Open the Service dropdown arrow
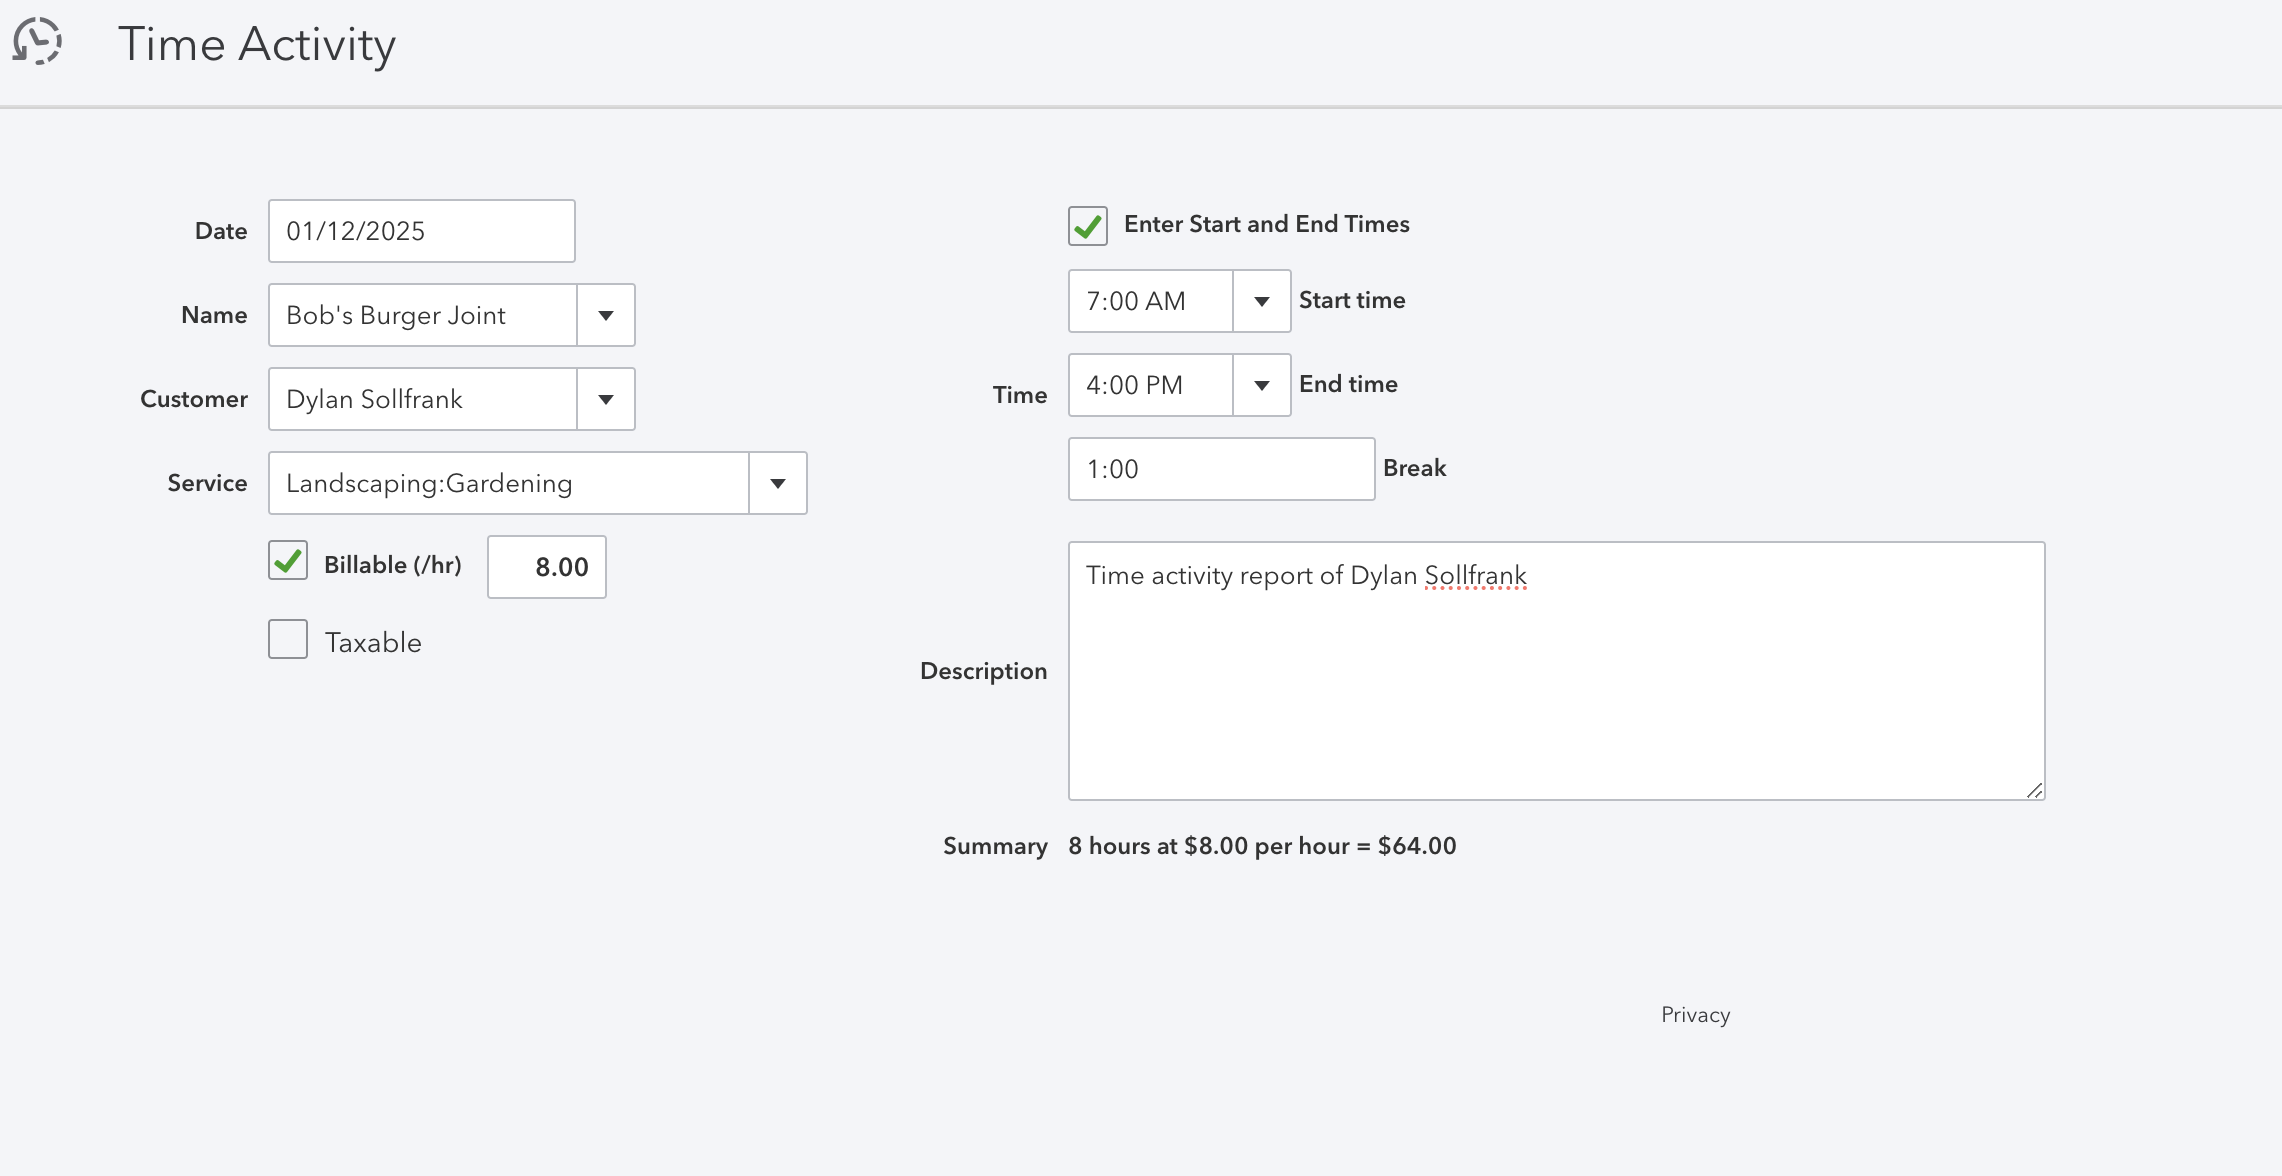The height and width of the screenshot is (1176, 2282). tap(777, 484)
